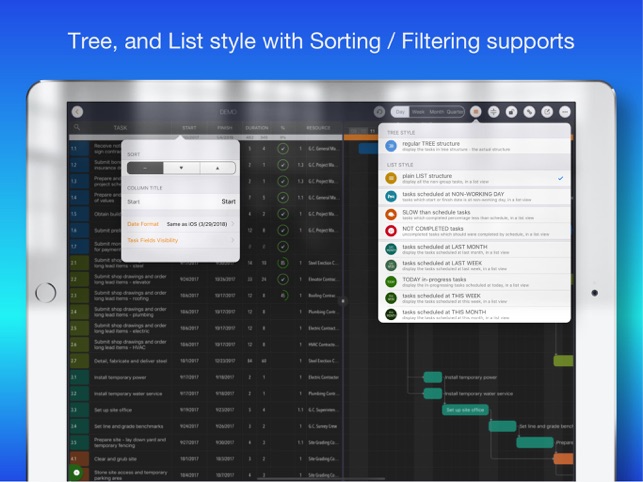Click the LAST WEEK filter icon
This screenshot has width=643, height=482.
391,265
